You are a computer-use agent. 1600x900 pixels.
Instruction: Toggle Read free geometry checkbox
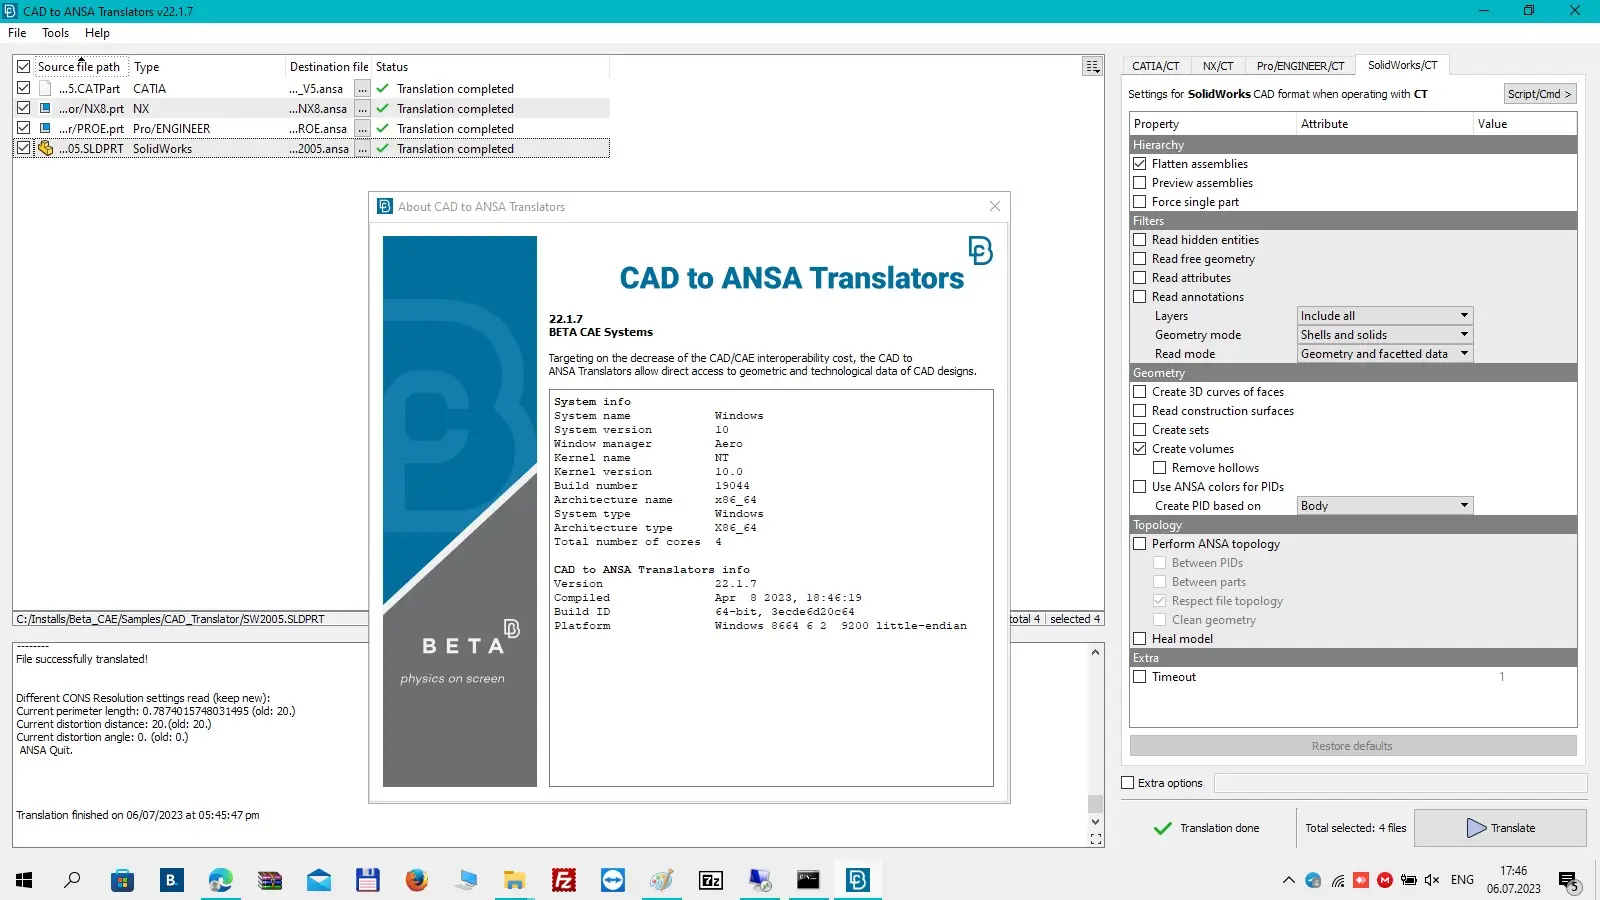coord(1139,258)
